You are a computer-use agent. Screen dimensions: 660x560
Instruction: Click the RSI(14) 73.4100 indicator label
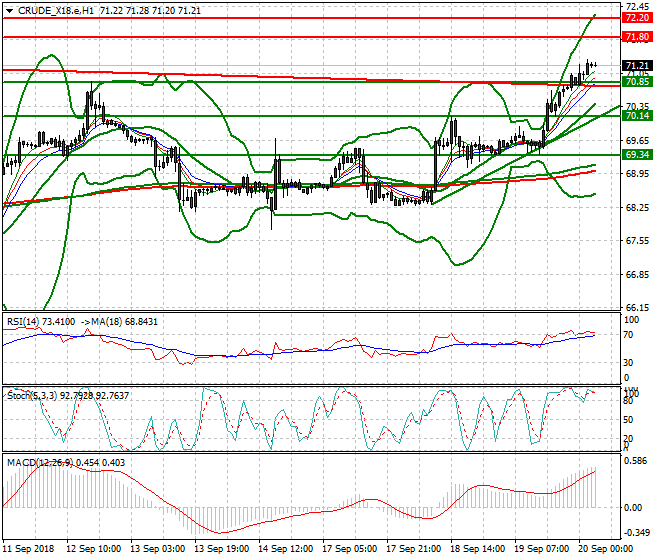point(41,322)
